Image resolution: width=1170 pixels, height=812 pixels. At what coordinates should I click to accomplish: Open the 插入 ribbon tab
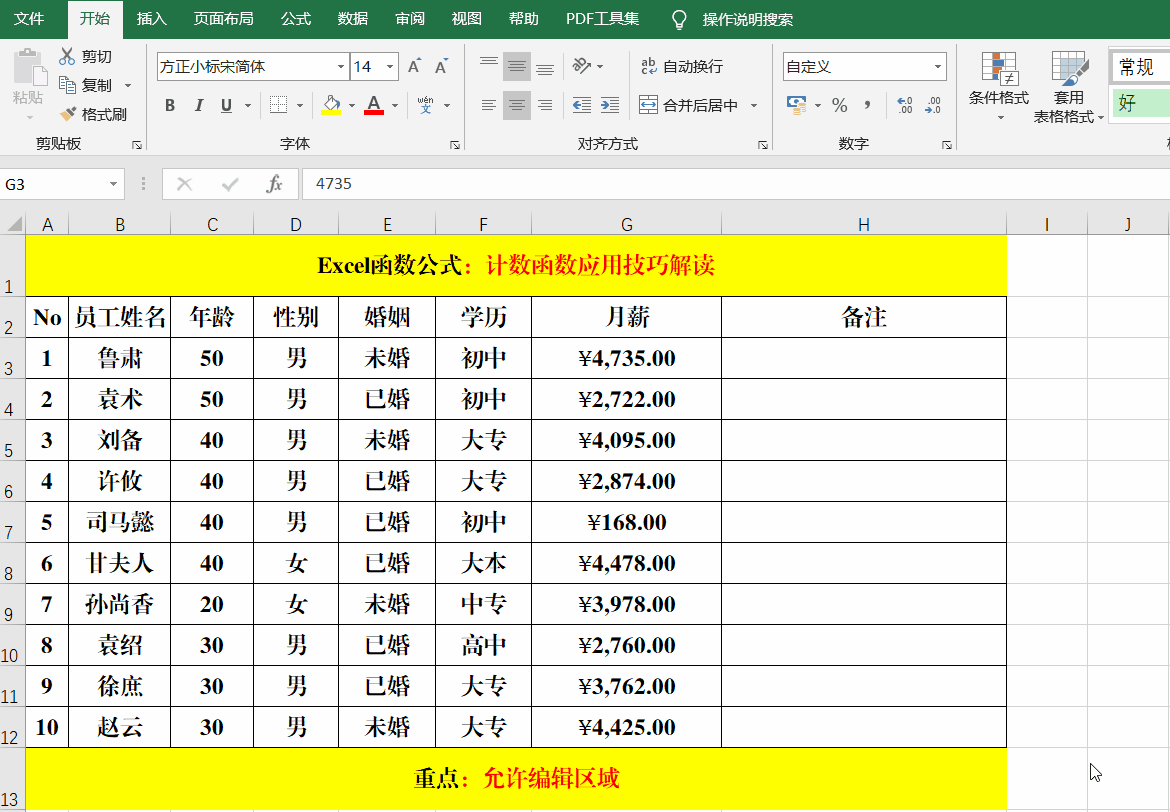pos(151,18)
